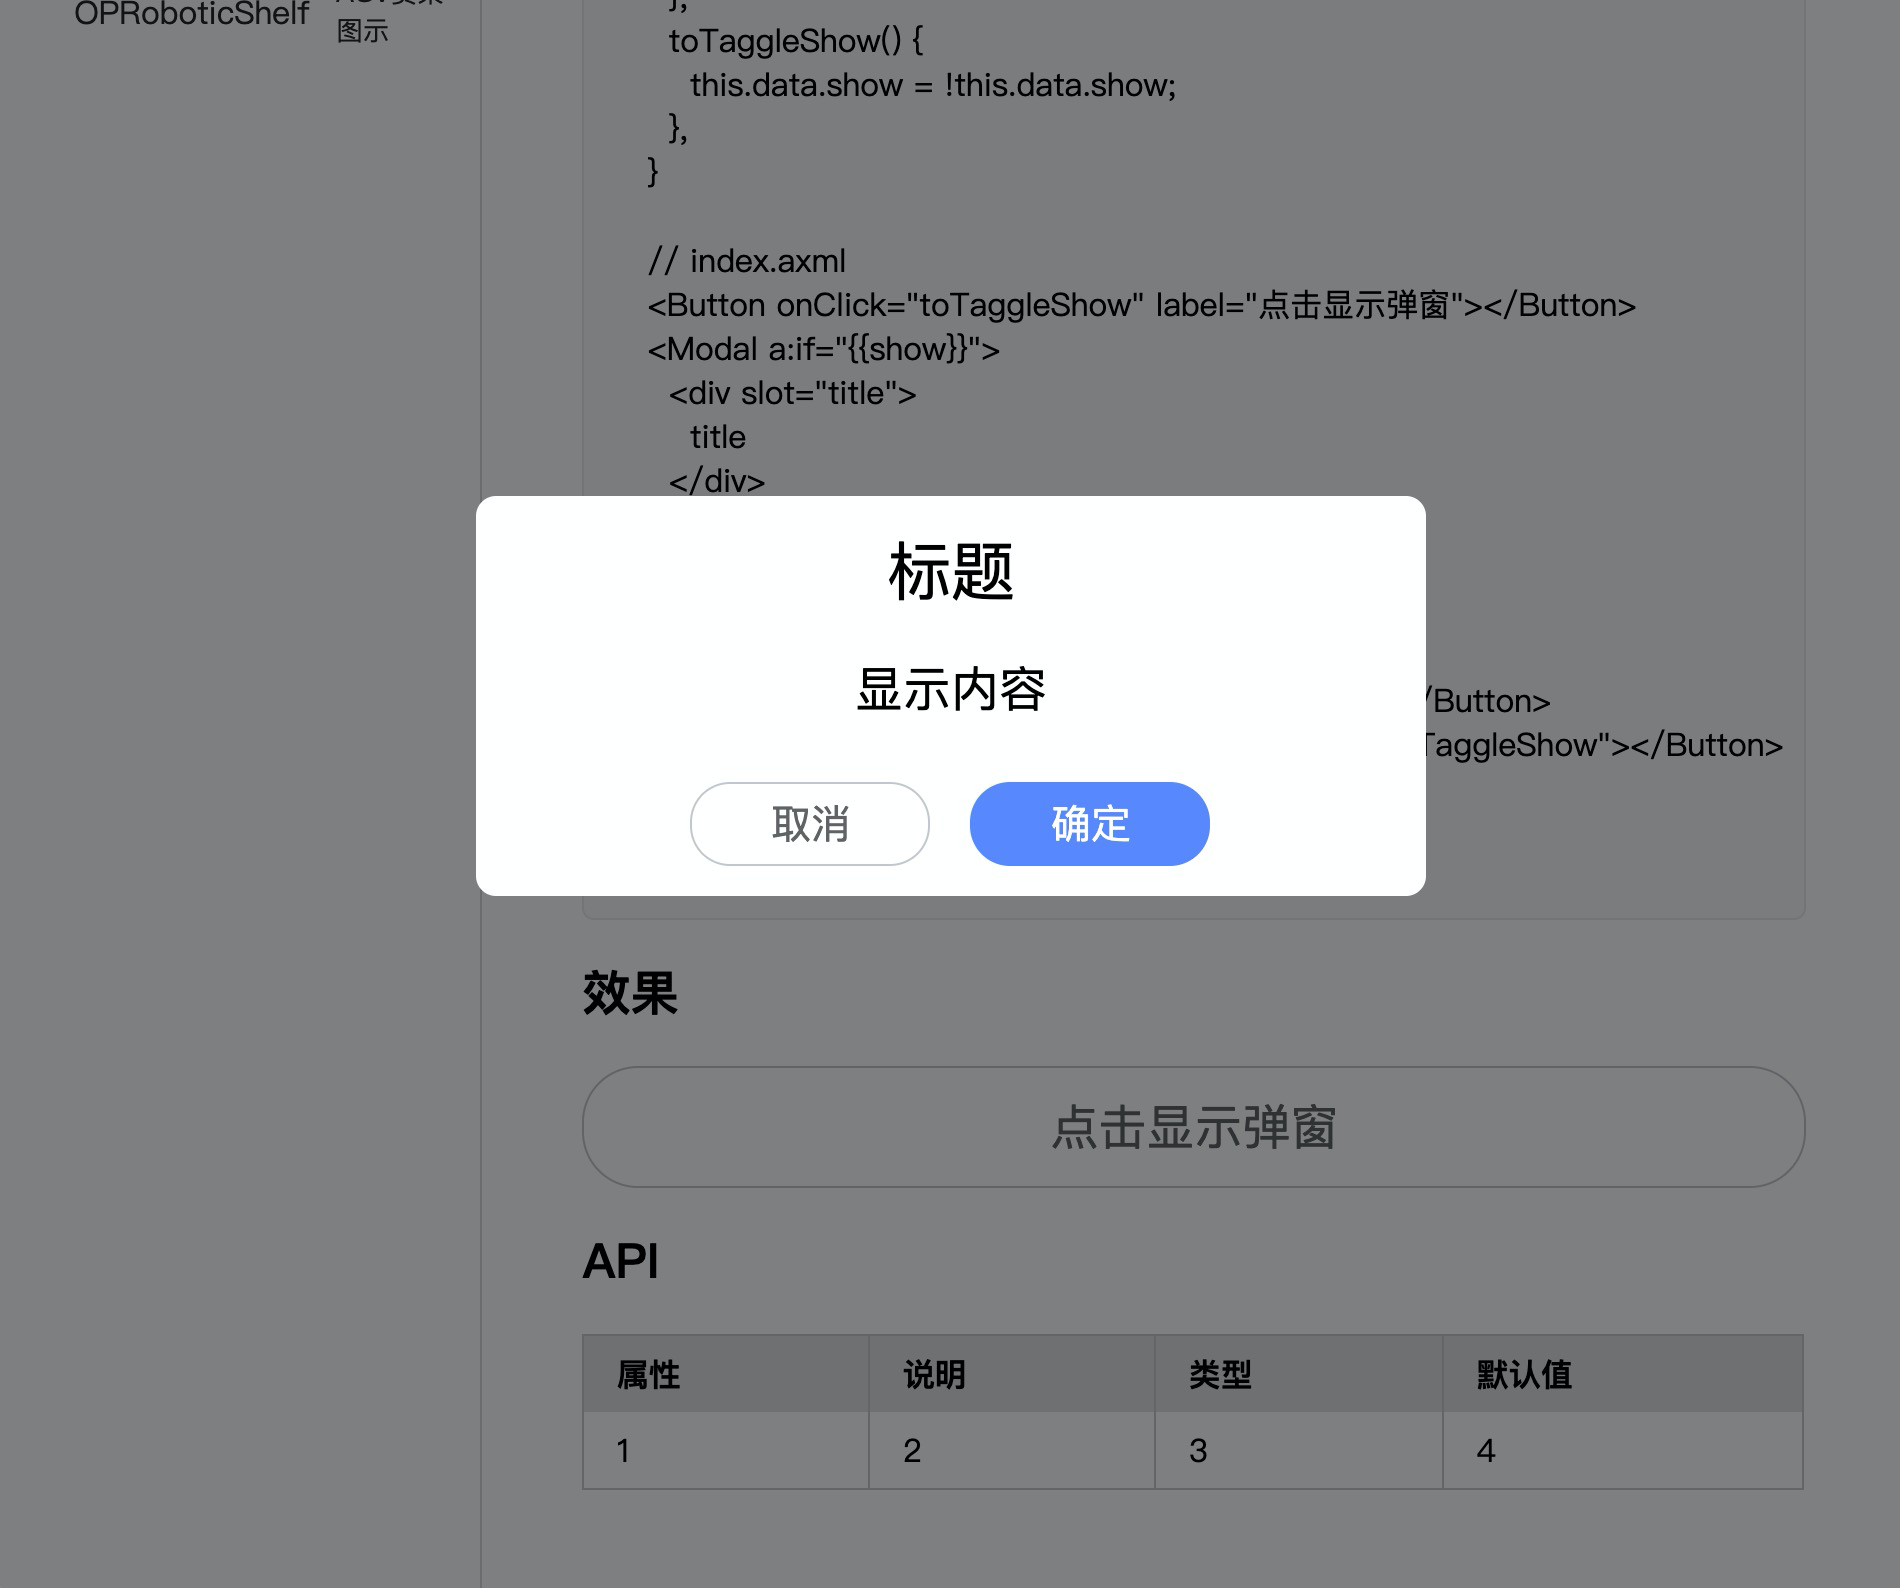Screen dimensions: 1900x1588
Task: Click the code line "<Modal a:if="{{show}}">"
Action: tap(824, 349)
